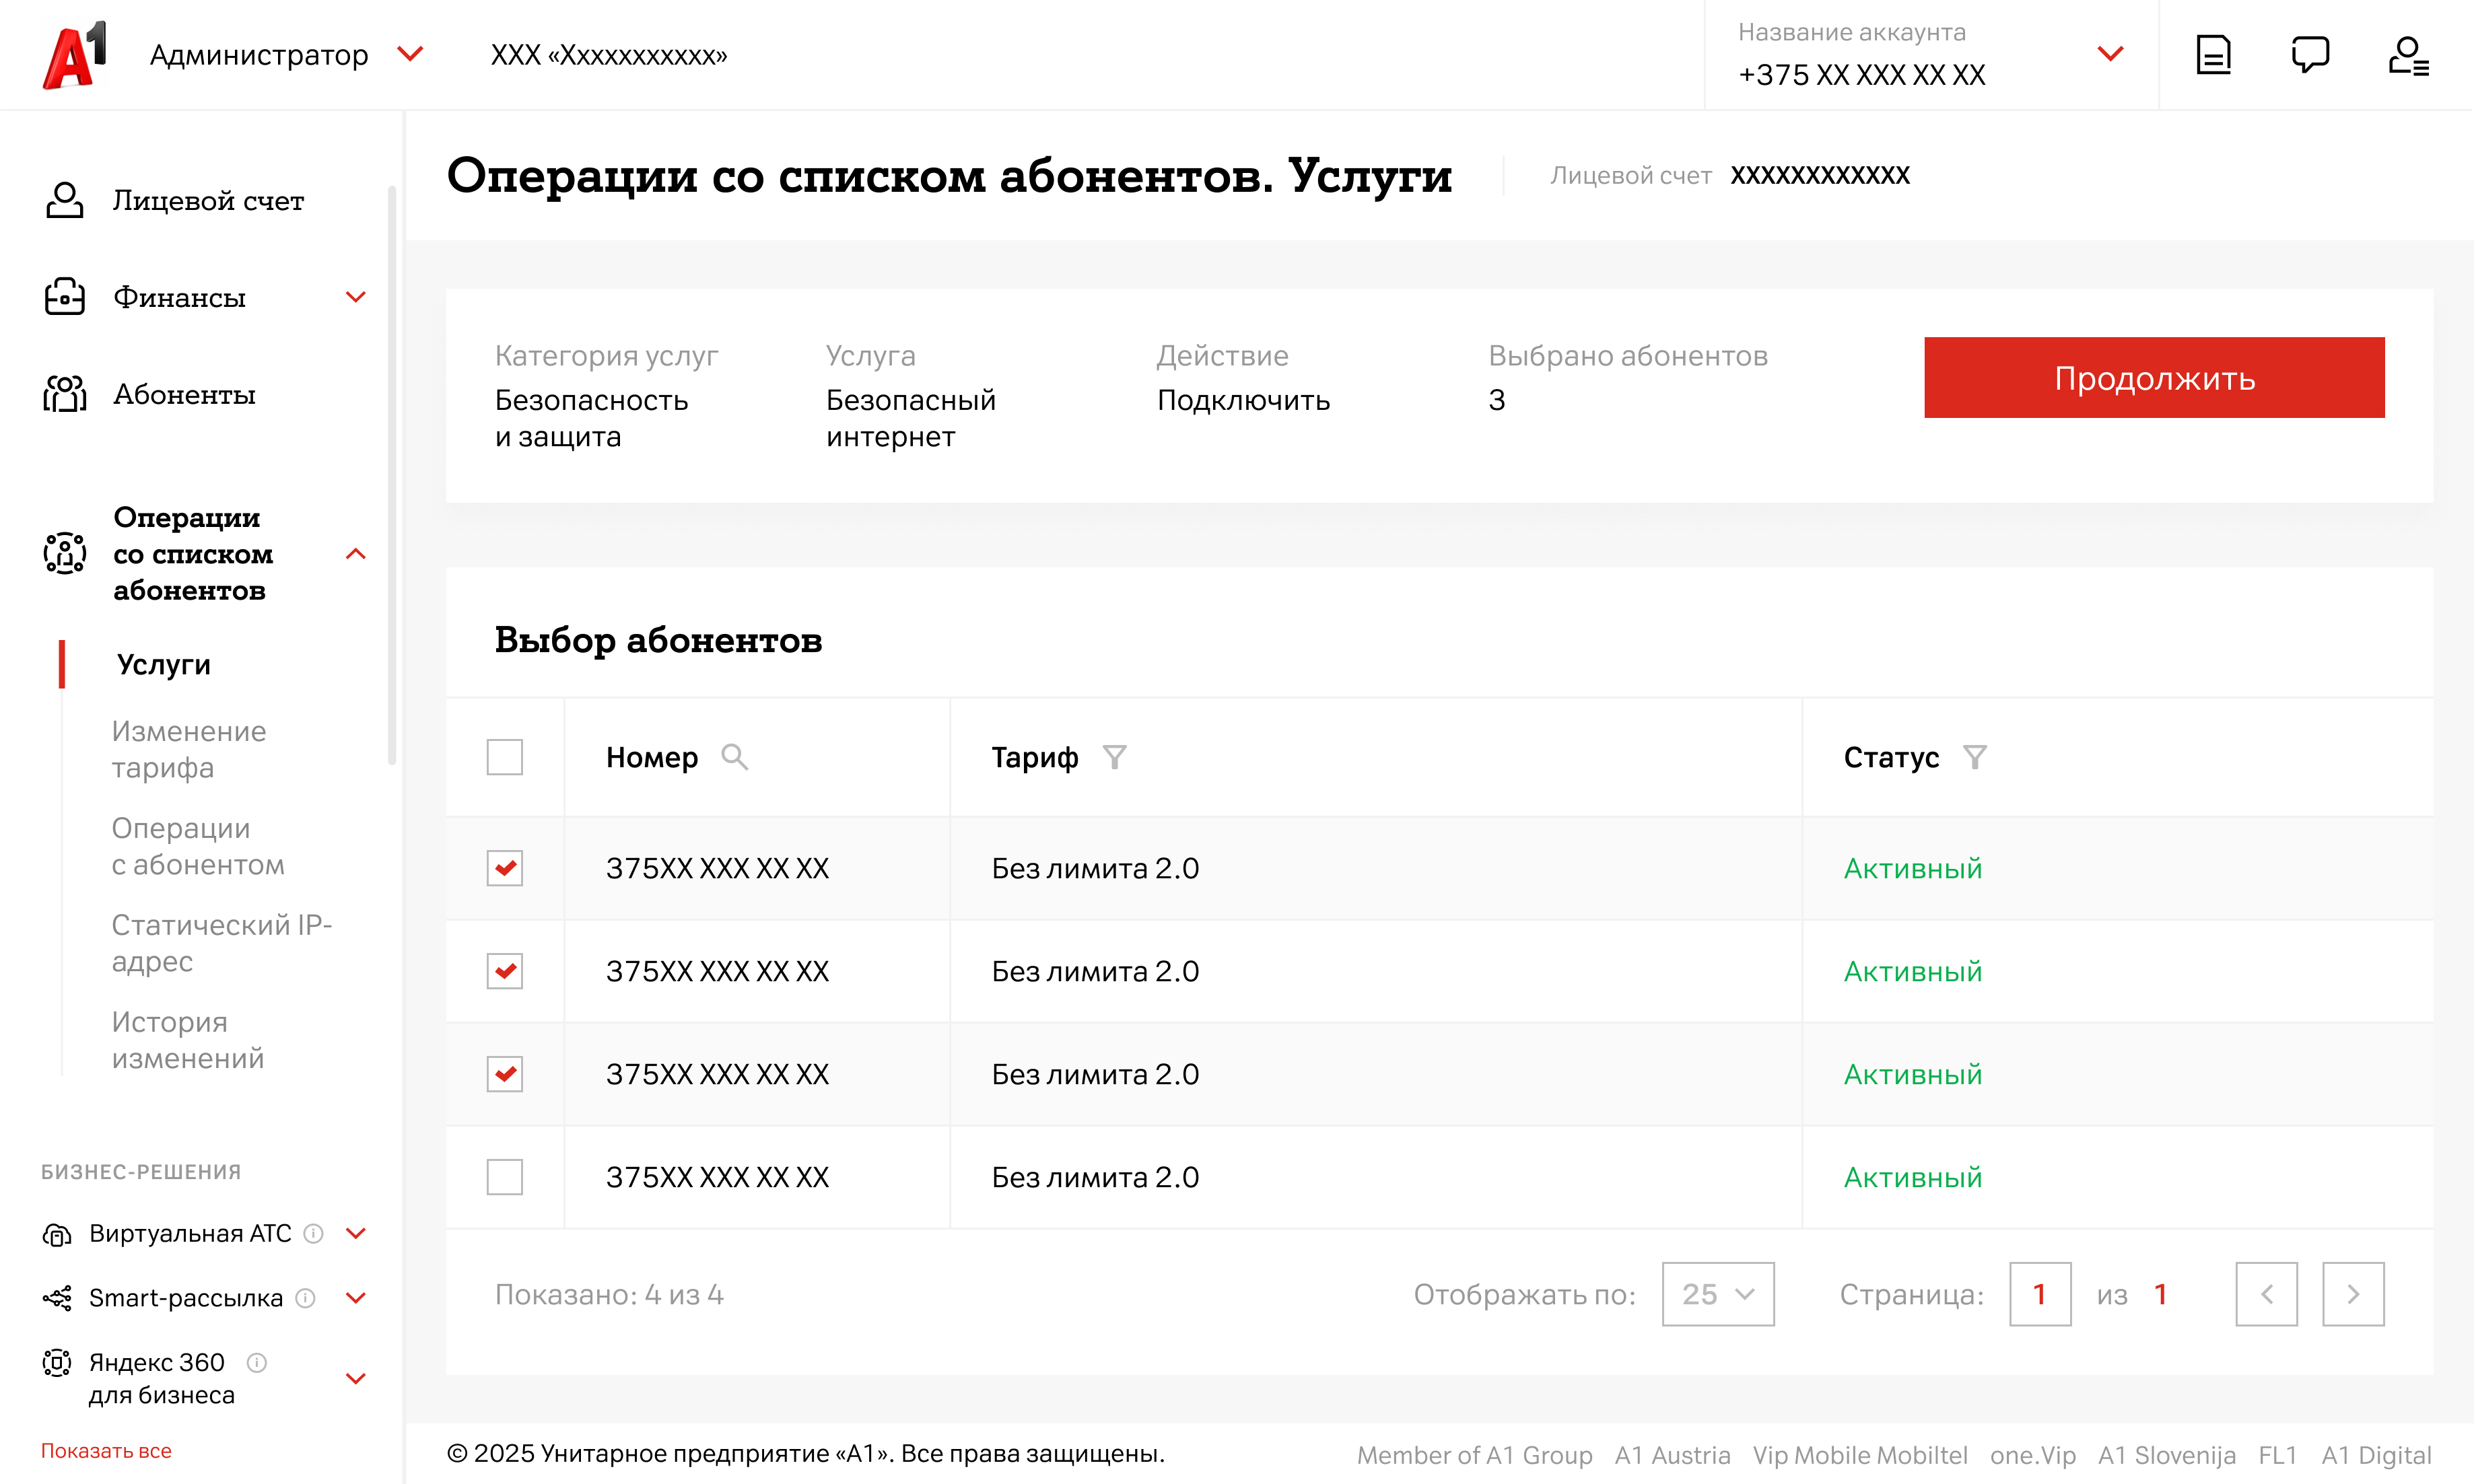The image size is (2474, 1484).
Task: Open the Статус column filter icon
Action: tap(1974, 757)
